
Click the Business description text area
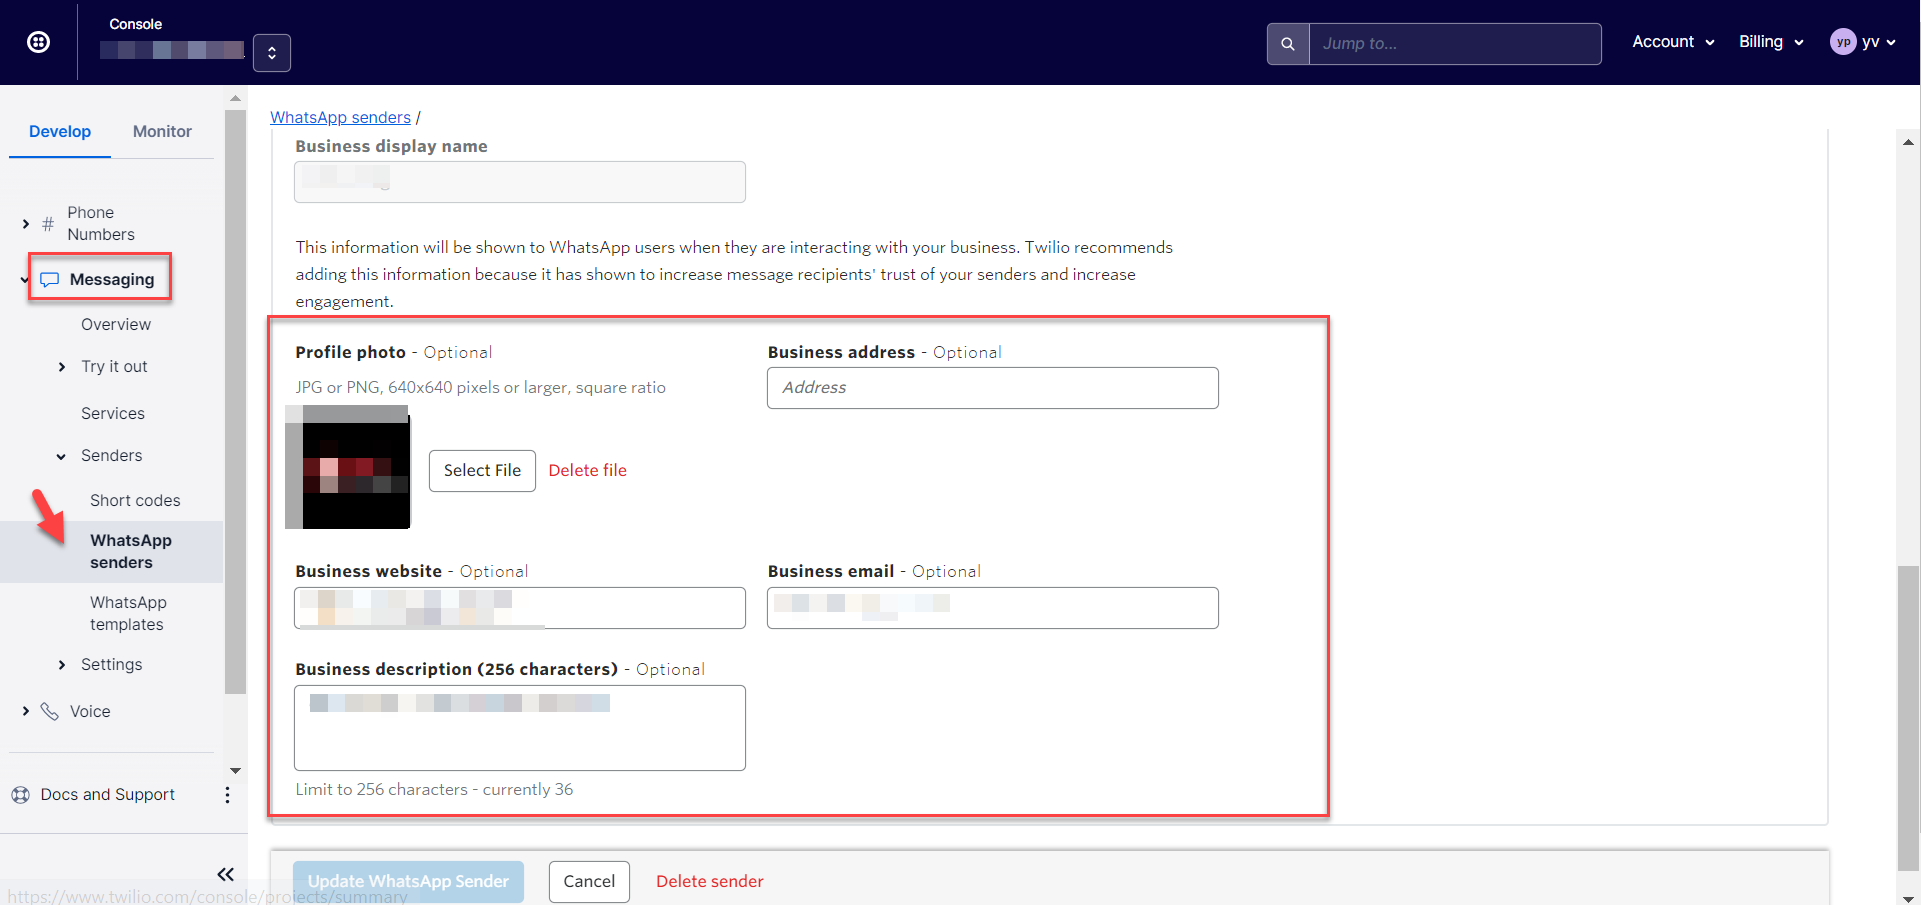(520, 728)
